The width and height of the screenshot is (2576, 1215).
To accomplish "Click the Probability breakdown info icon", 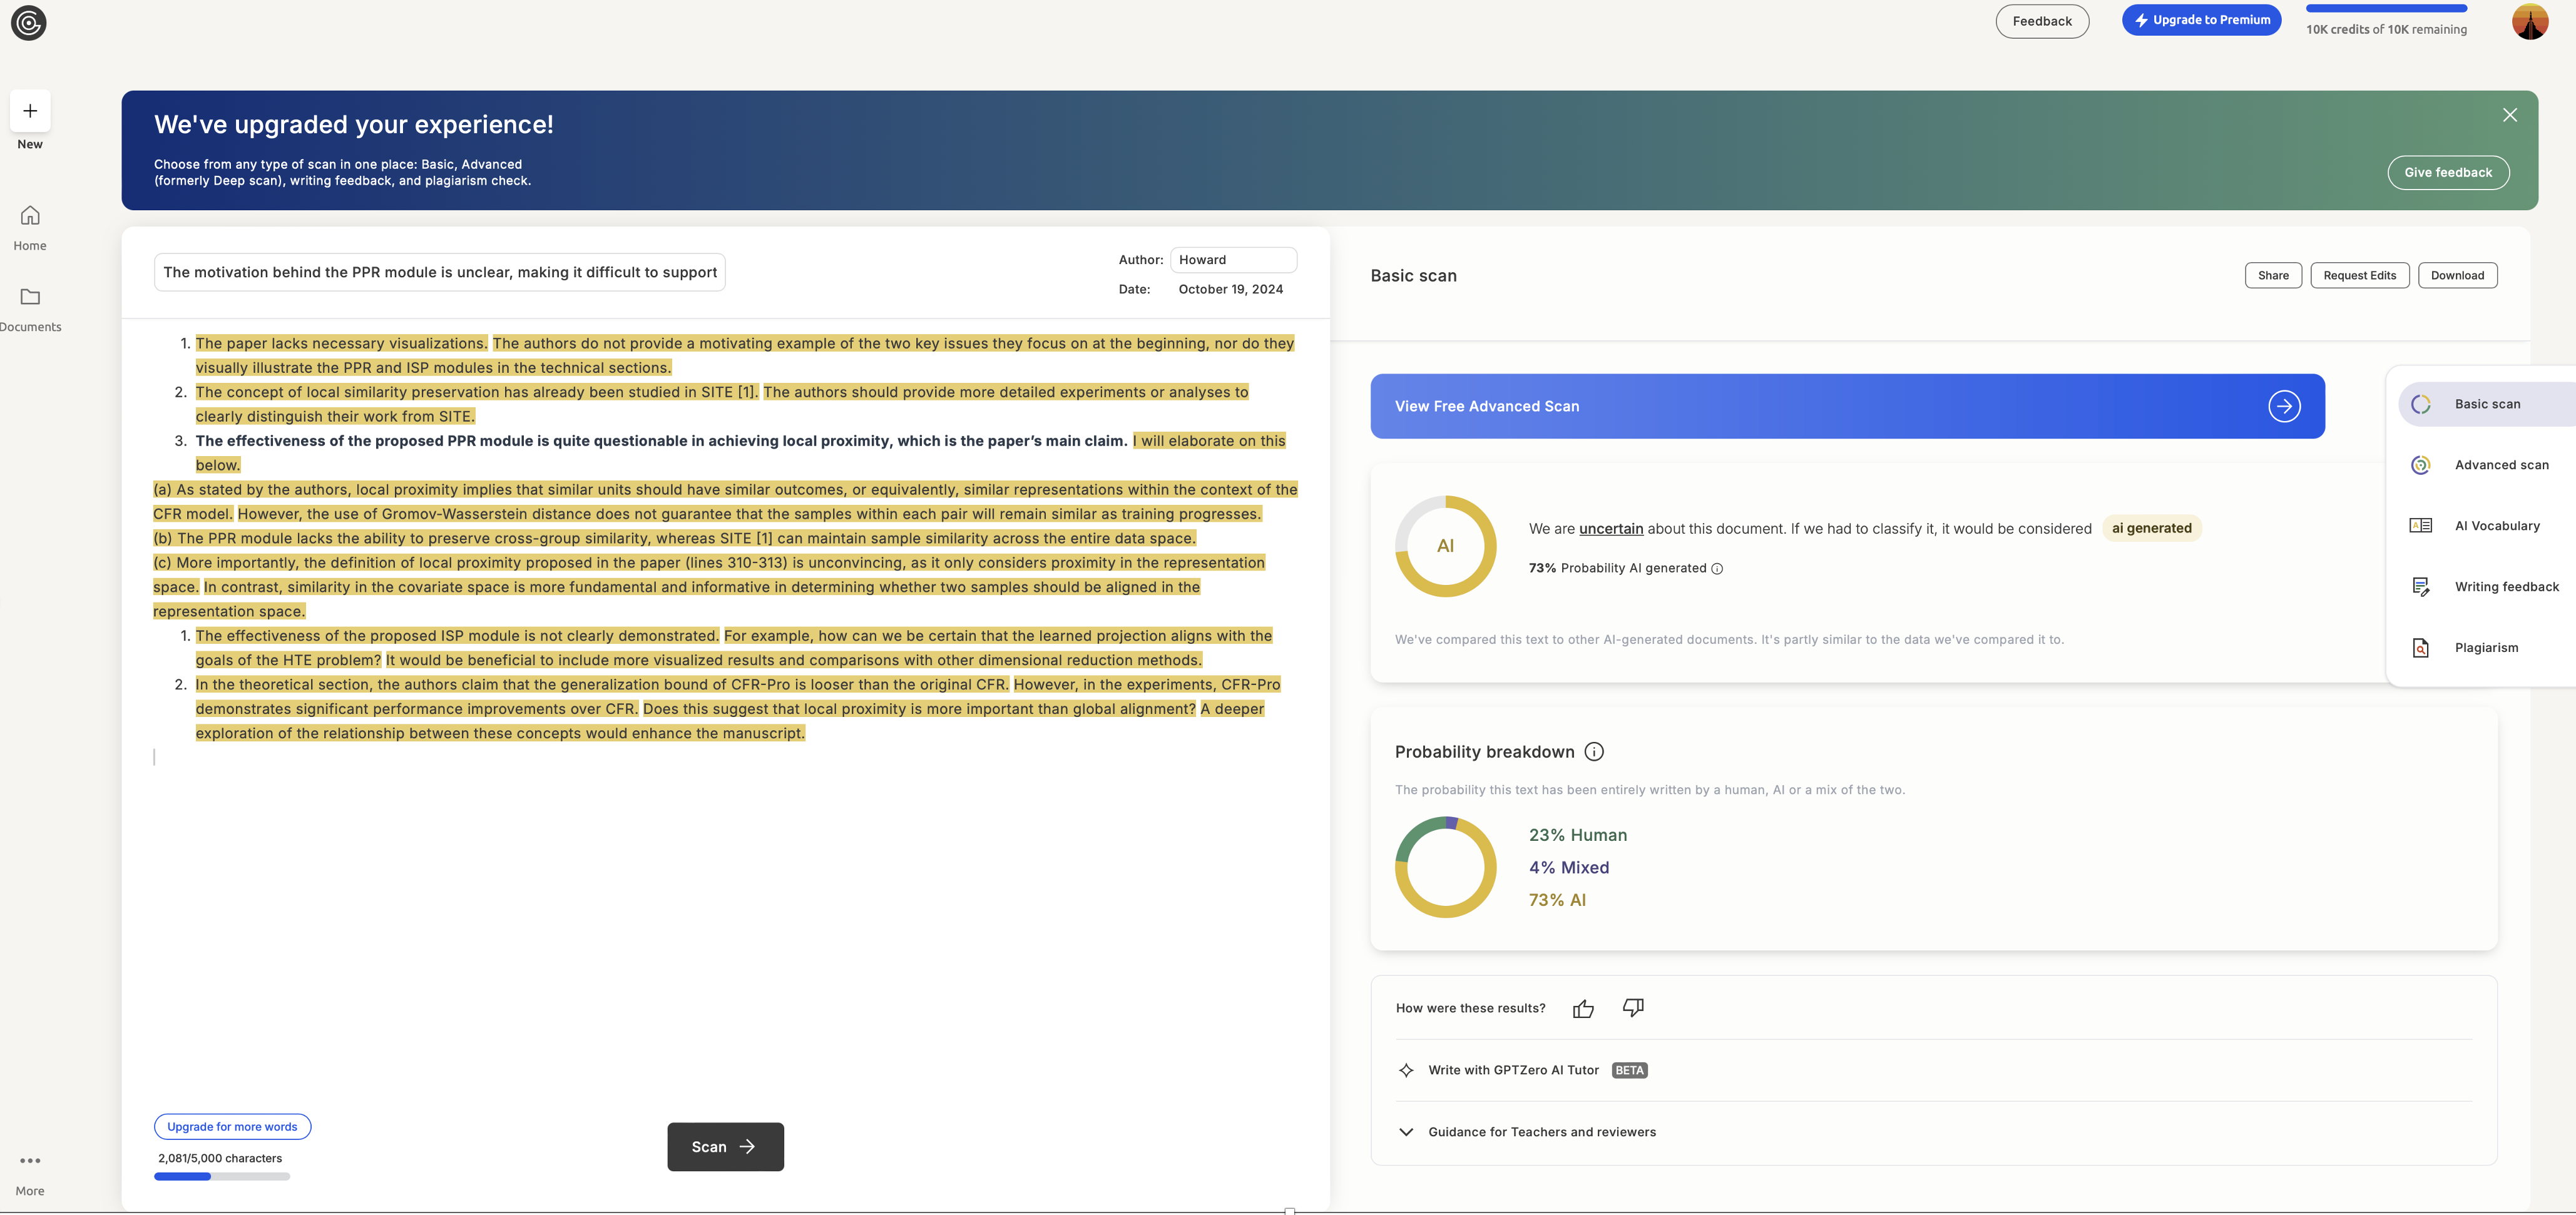I will [x=1594, y=752].
